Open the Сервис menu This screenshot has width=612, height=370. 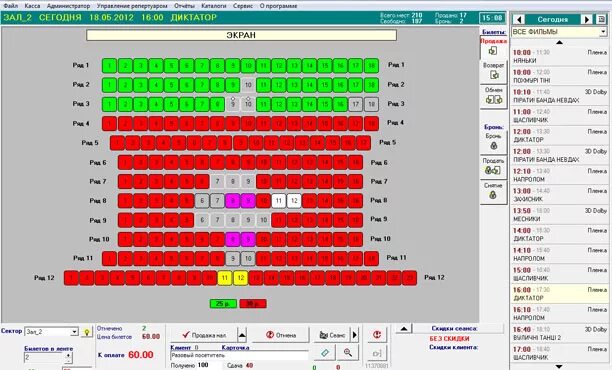click(243, 6)
